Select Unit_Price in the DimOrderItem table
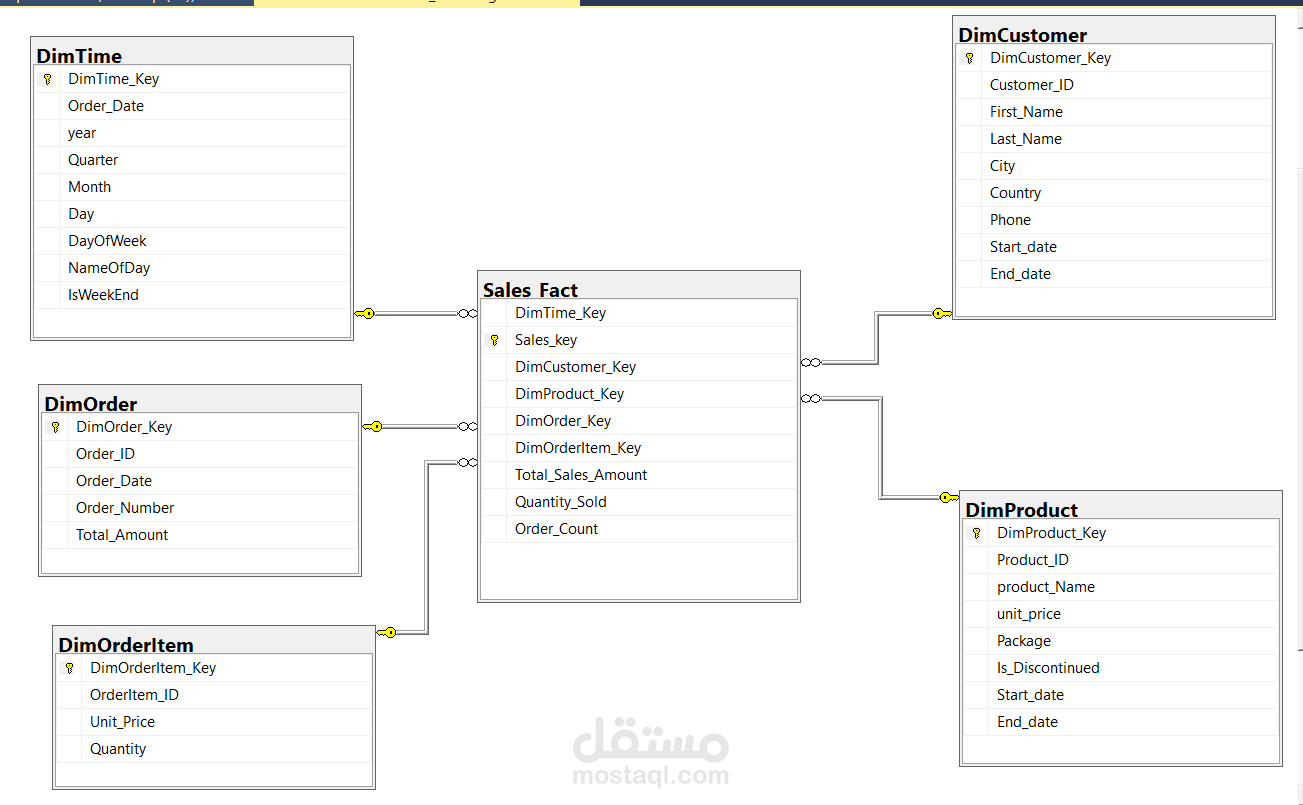The height and width of the screenshot is (805, 1303). pyautogui.click(x=214, y=722)
